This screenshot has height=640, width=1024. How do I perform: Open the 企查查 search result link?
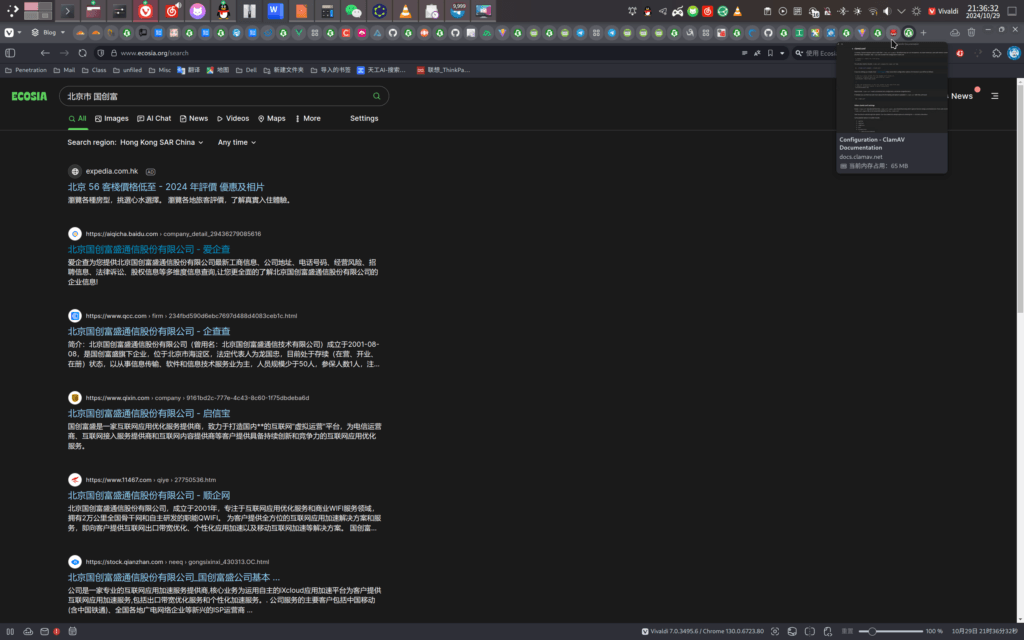(149, 331)
